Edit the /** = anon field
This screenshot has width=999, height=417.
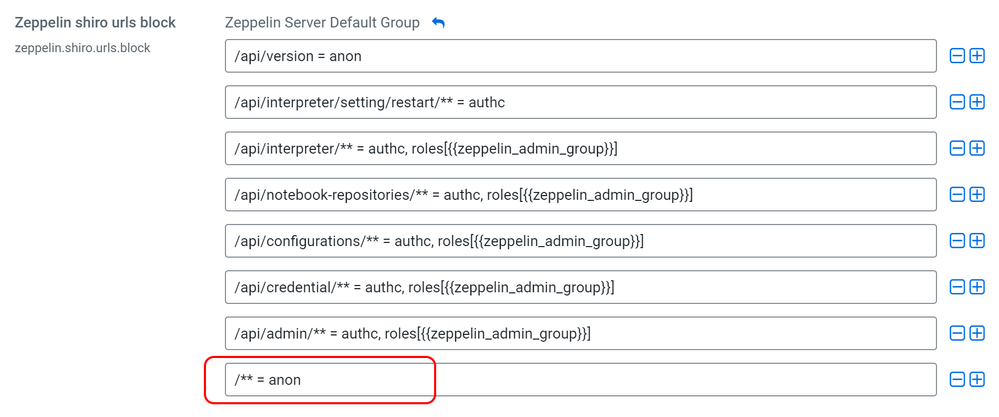click(580, 379)
